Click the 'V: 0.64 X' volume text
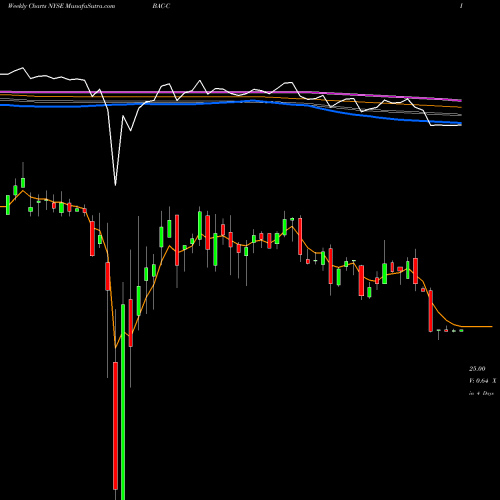 pyautogui.click(x=482, y=381)
